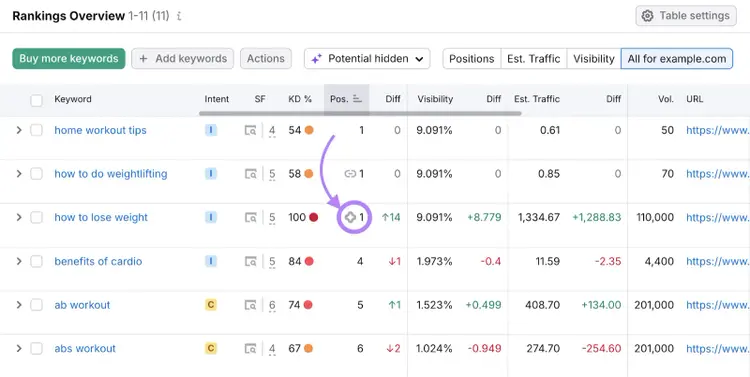Click the intent badge for home workout tips
This screenshot has width=750, height=377.
pos(211,130)
